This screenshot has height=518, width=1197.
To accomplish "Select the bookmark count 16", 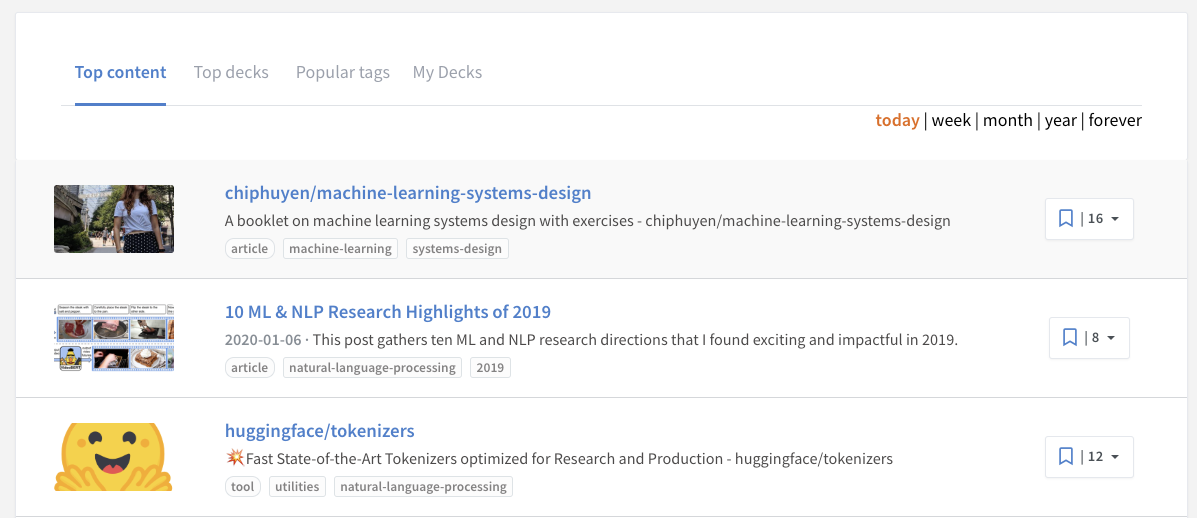I will point(1095,219).
